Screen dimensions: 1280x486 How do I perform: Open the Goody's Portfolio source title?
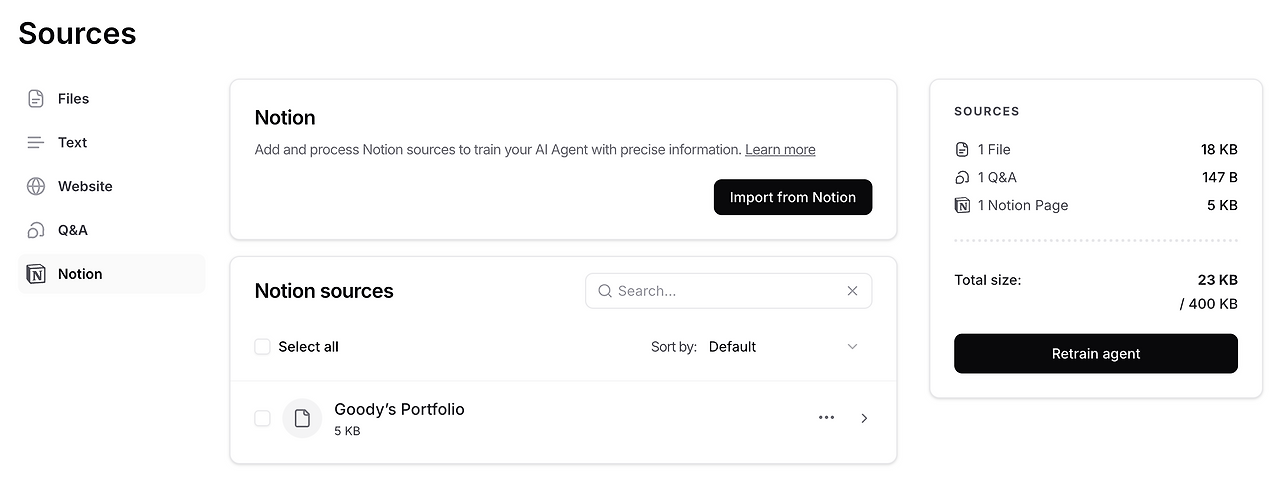(x=399, y=409)
